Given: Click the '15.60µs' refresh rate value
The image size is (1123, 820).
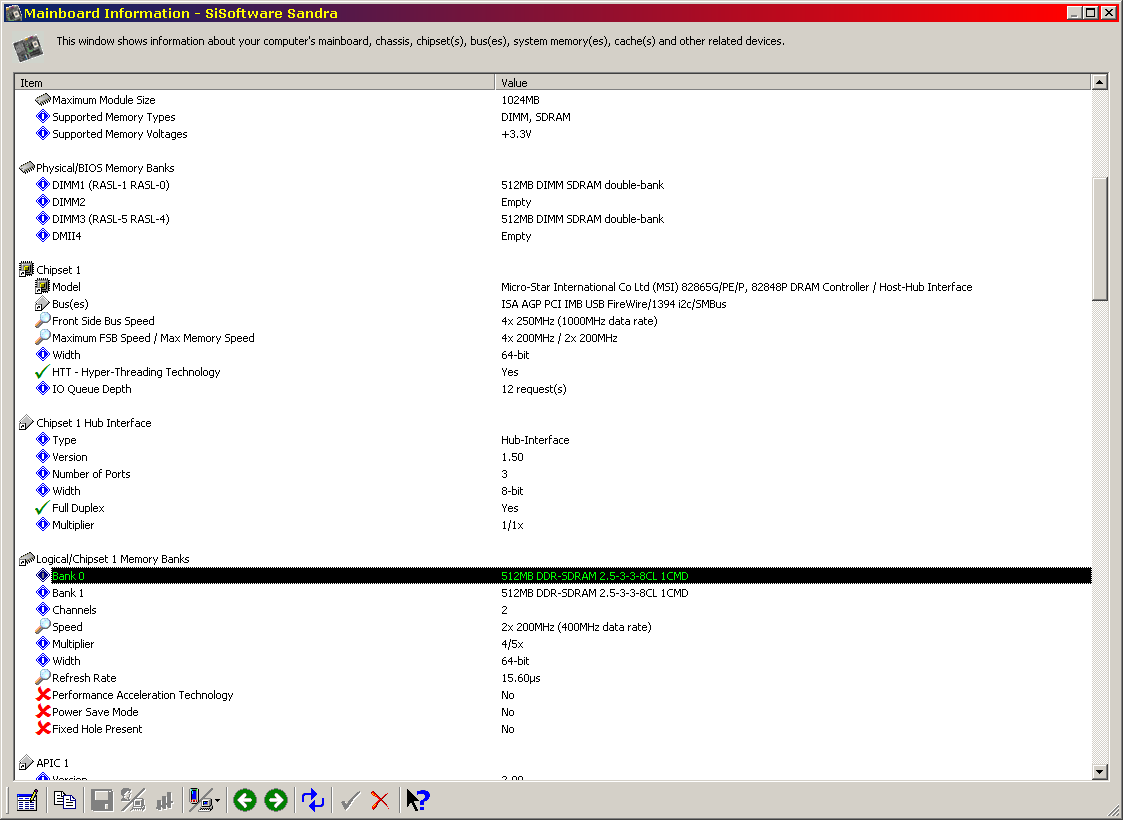Looking at the screenshot, I should click(x=521, y=678).
